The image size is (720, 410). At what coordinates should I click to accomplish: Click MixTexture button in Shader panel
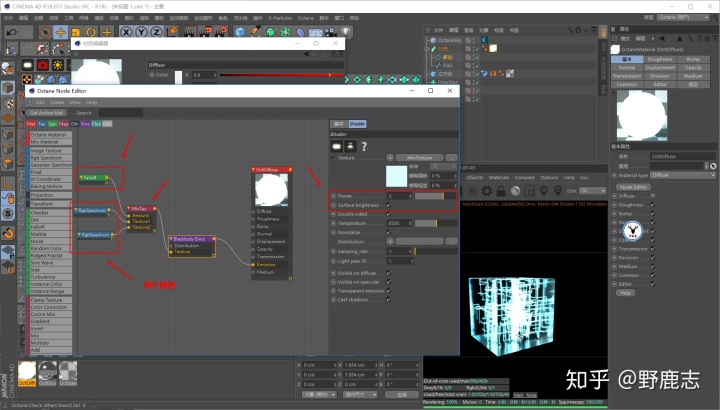click(419, 157)
